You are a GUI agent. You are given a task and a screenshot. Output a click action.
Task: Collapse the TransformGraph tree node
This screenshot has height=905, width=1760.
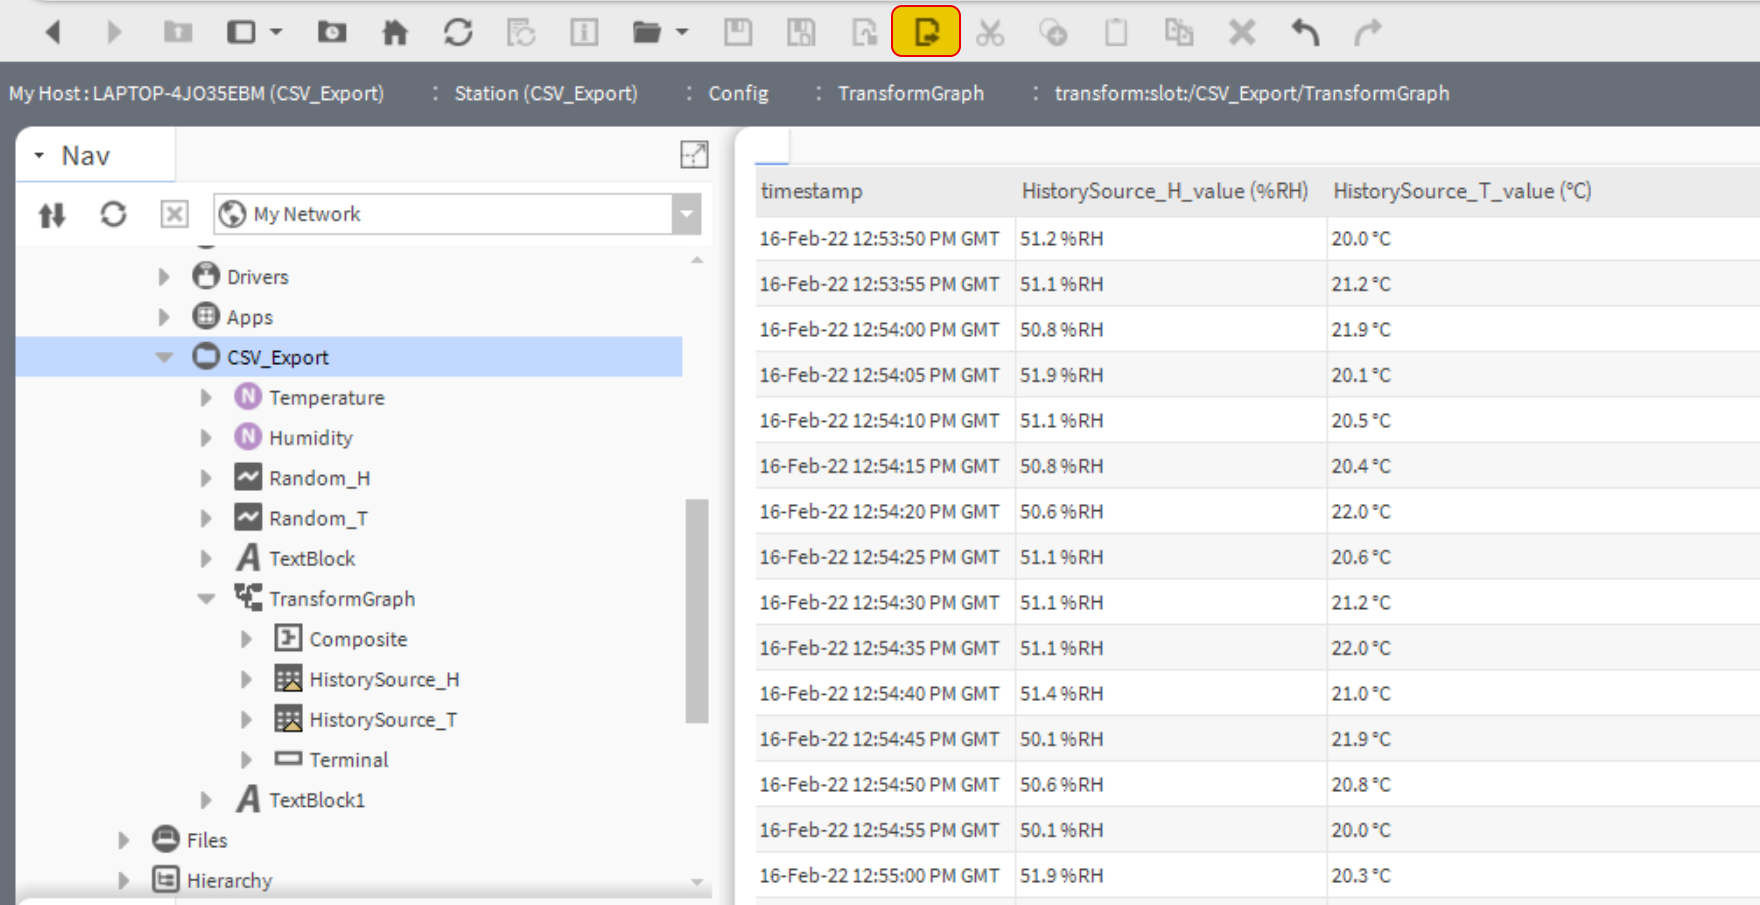(x=206, y=599)
